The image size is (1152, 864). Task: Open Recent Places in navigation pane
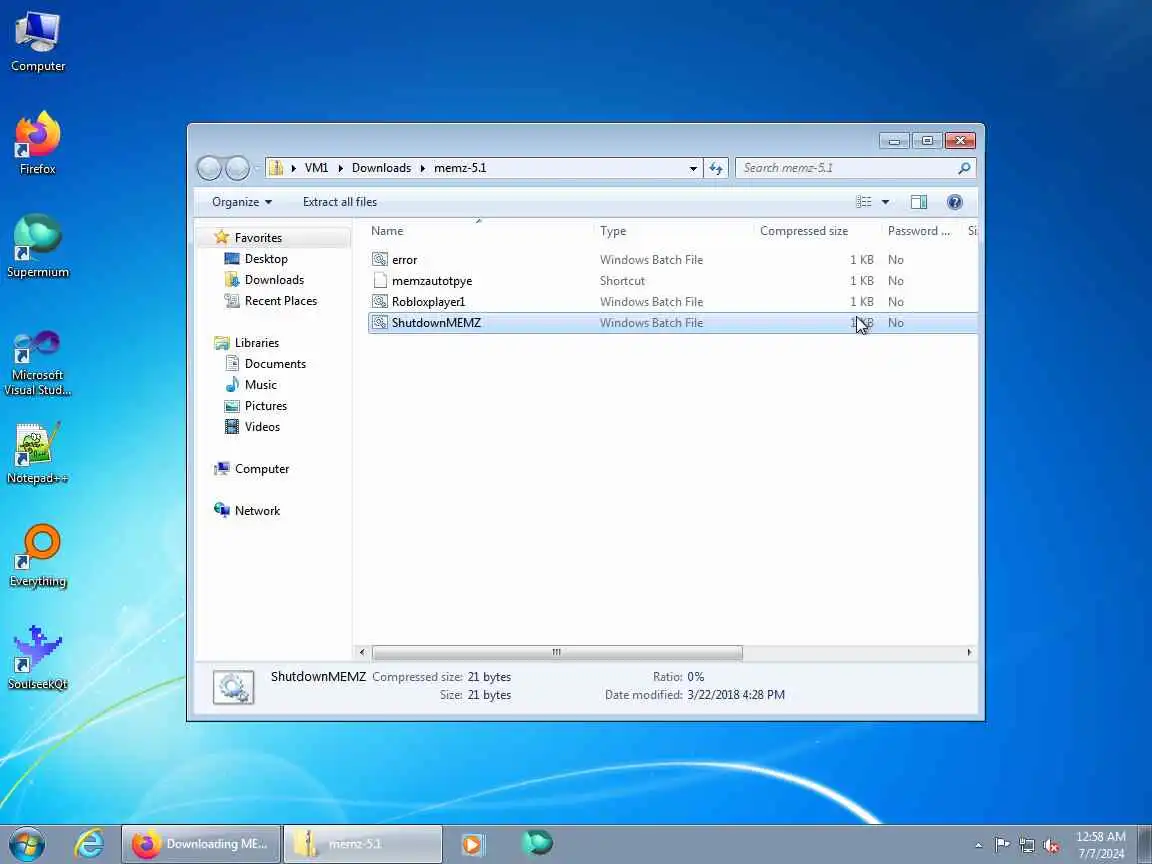[x=281, y=301]
